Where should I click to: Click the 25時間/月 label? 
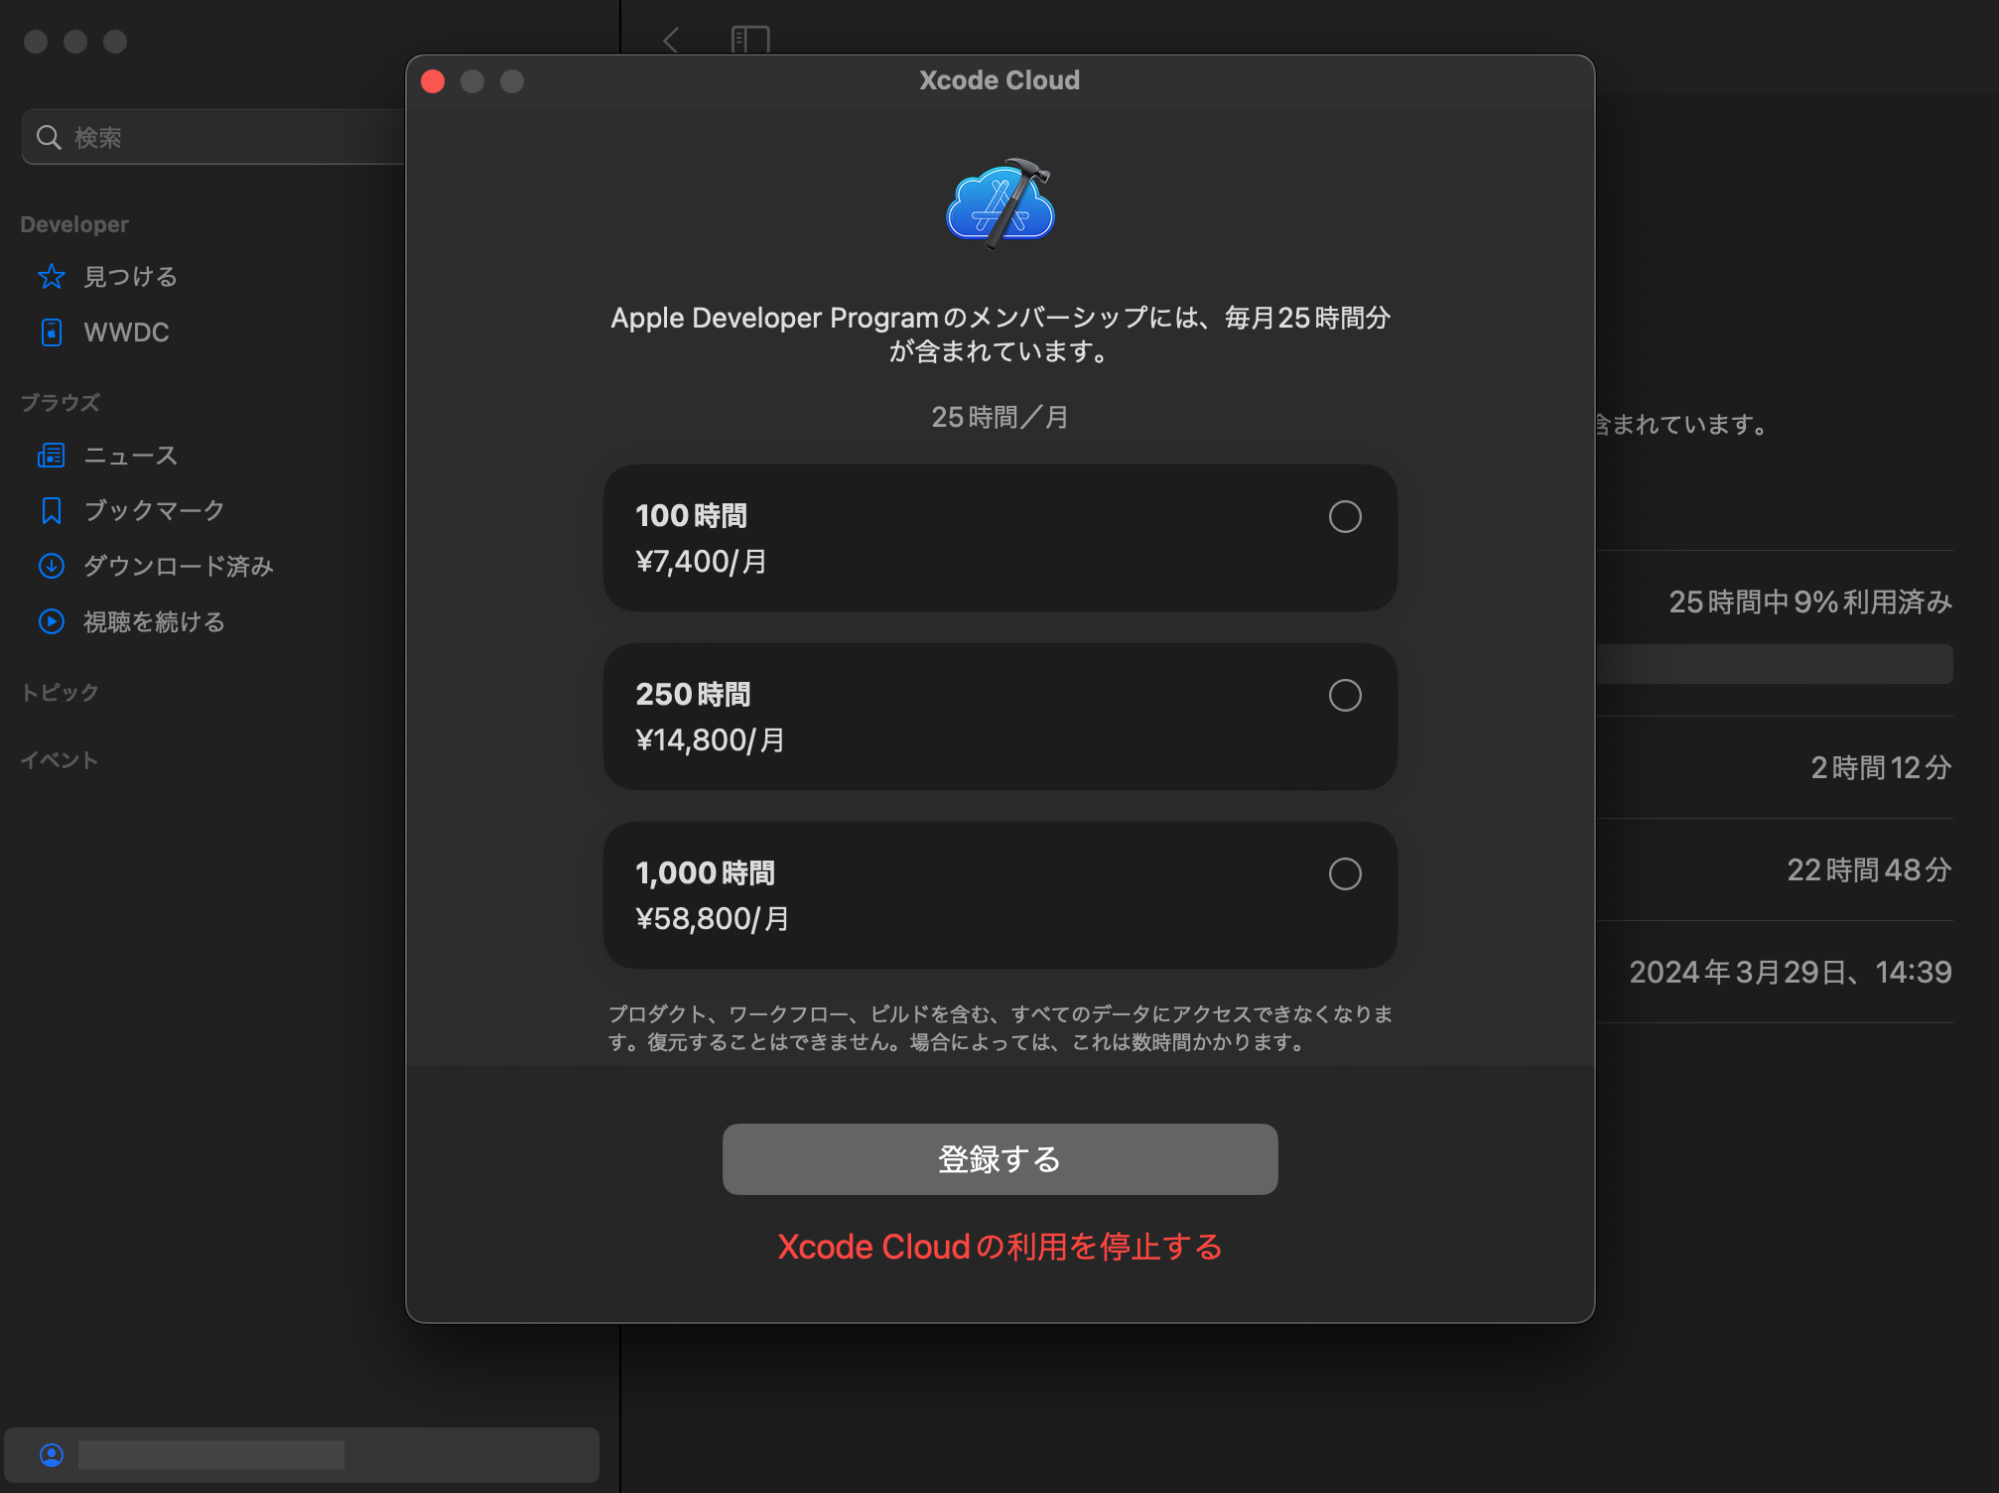coord(999,417)
